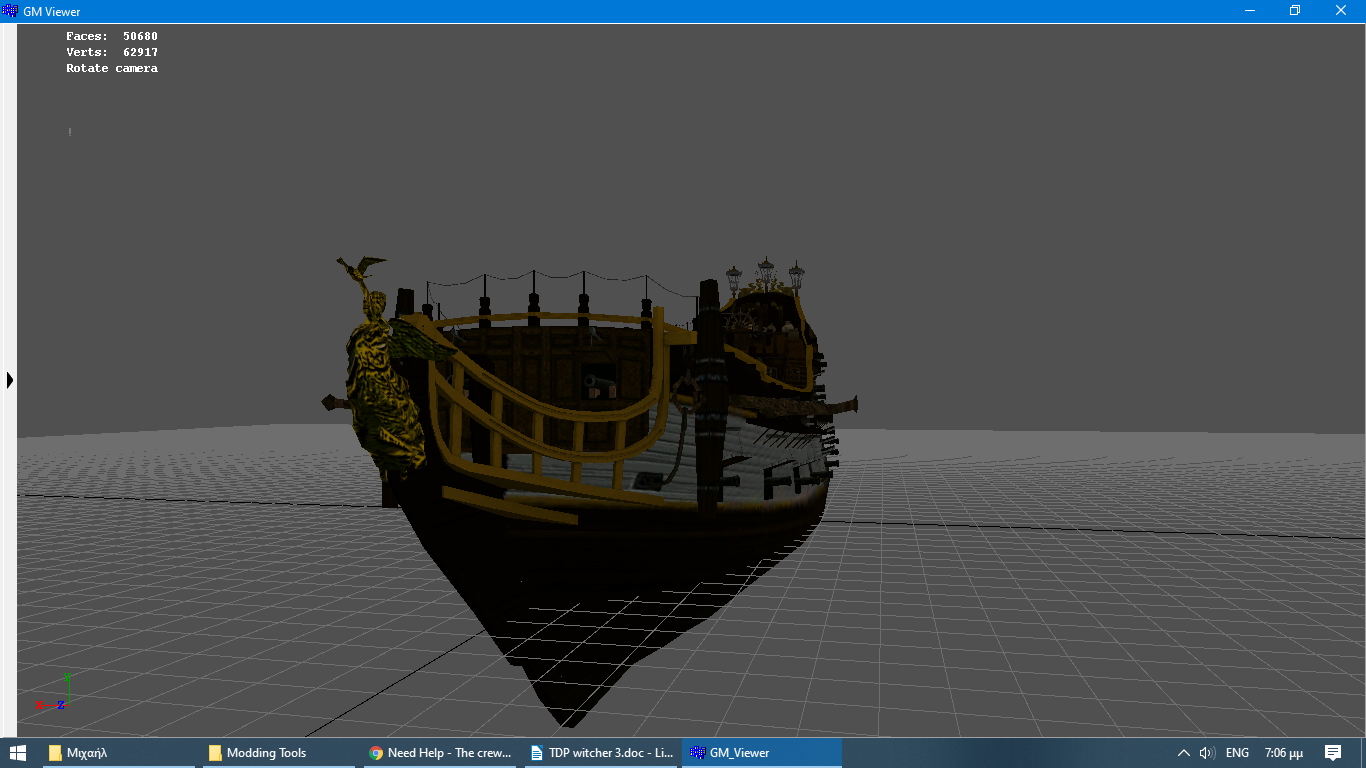The image size is (1366, 768).
Task: Switch to Chrome Need Help tab window
Action: (x=440, y=753)
